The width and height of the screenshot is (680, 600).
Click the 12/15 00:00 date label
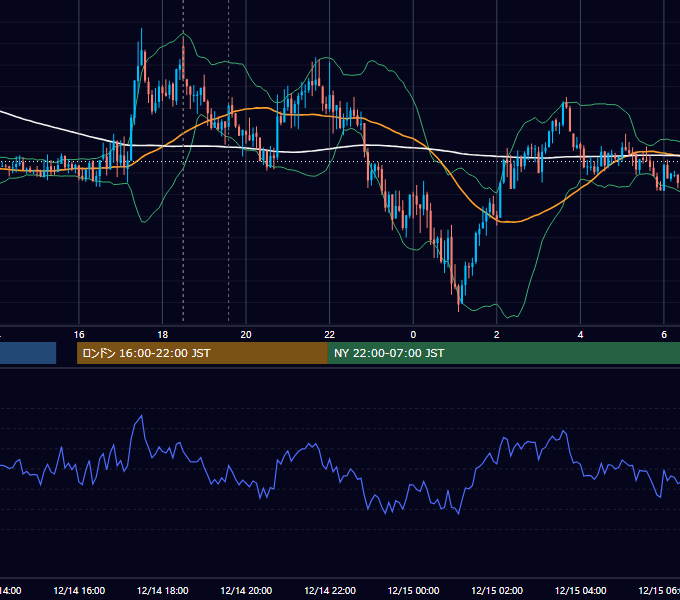pos(413,590)
